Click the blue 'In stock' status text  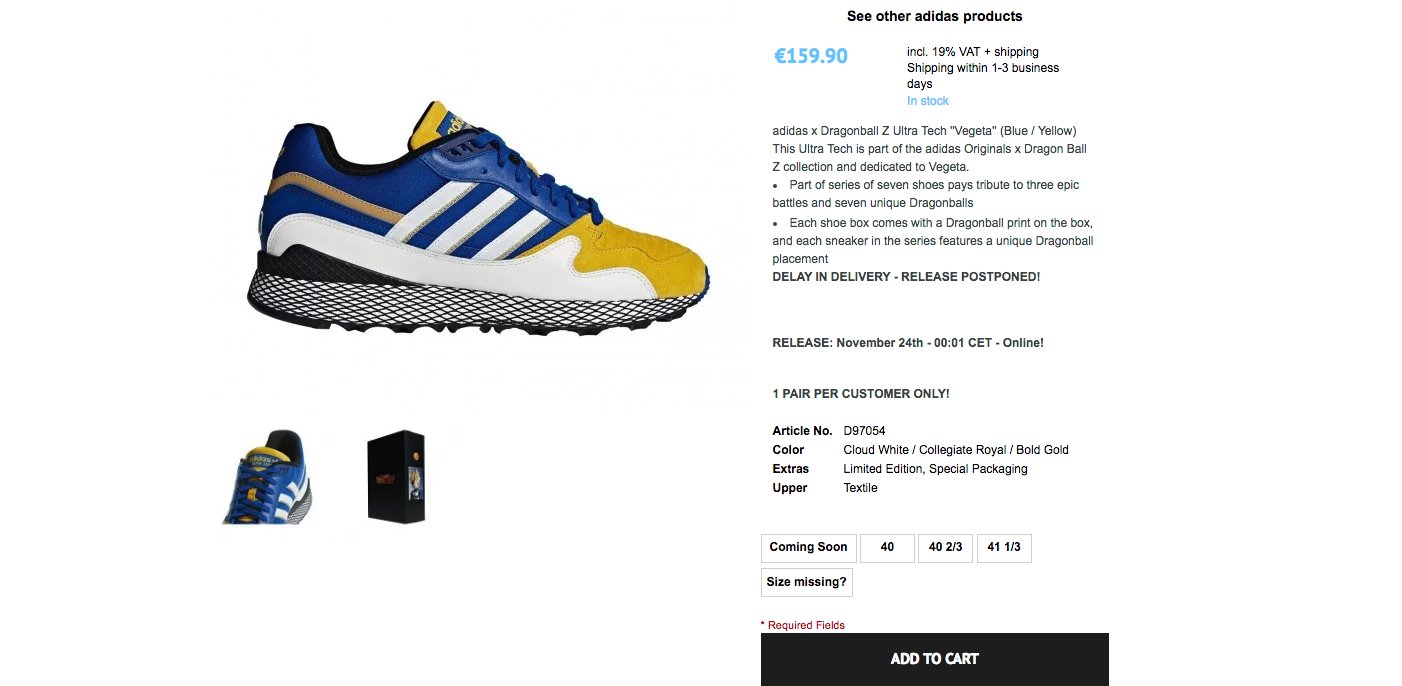point(928,101)
